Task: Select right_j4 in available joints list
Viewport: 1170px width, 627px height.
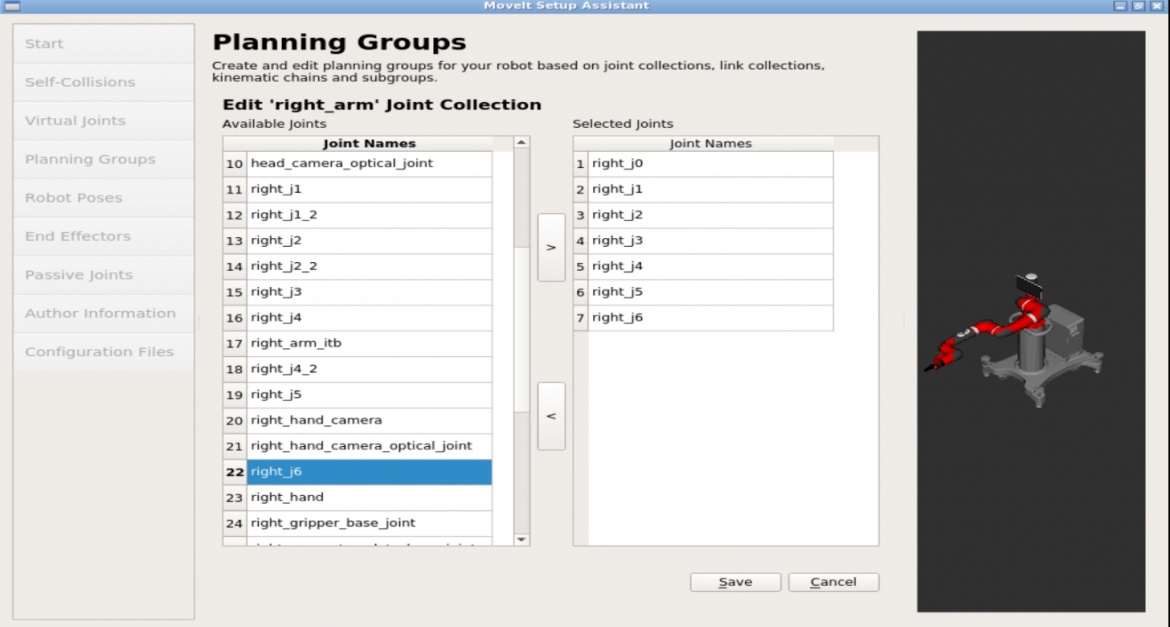Action: tap(369, 317)
